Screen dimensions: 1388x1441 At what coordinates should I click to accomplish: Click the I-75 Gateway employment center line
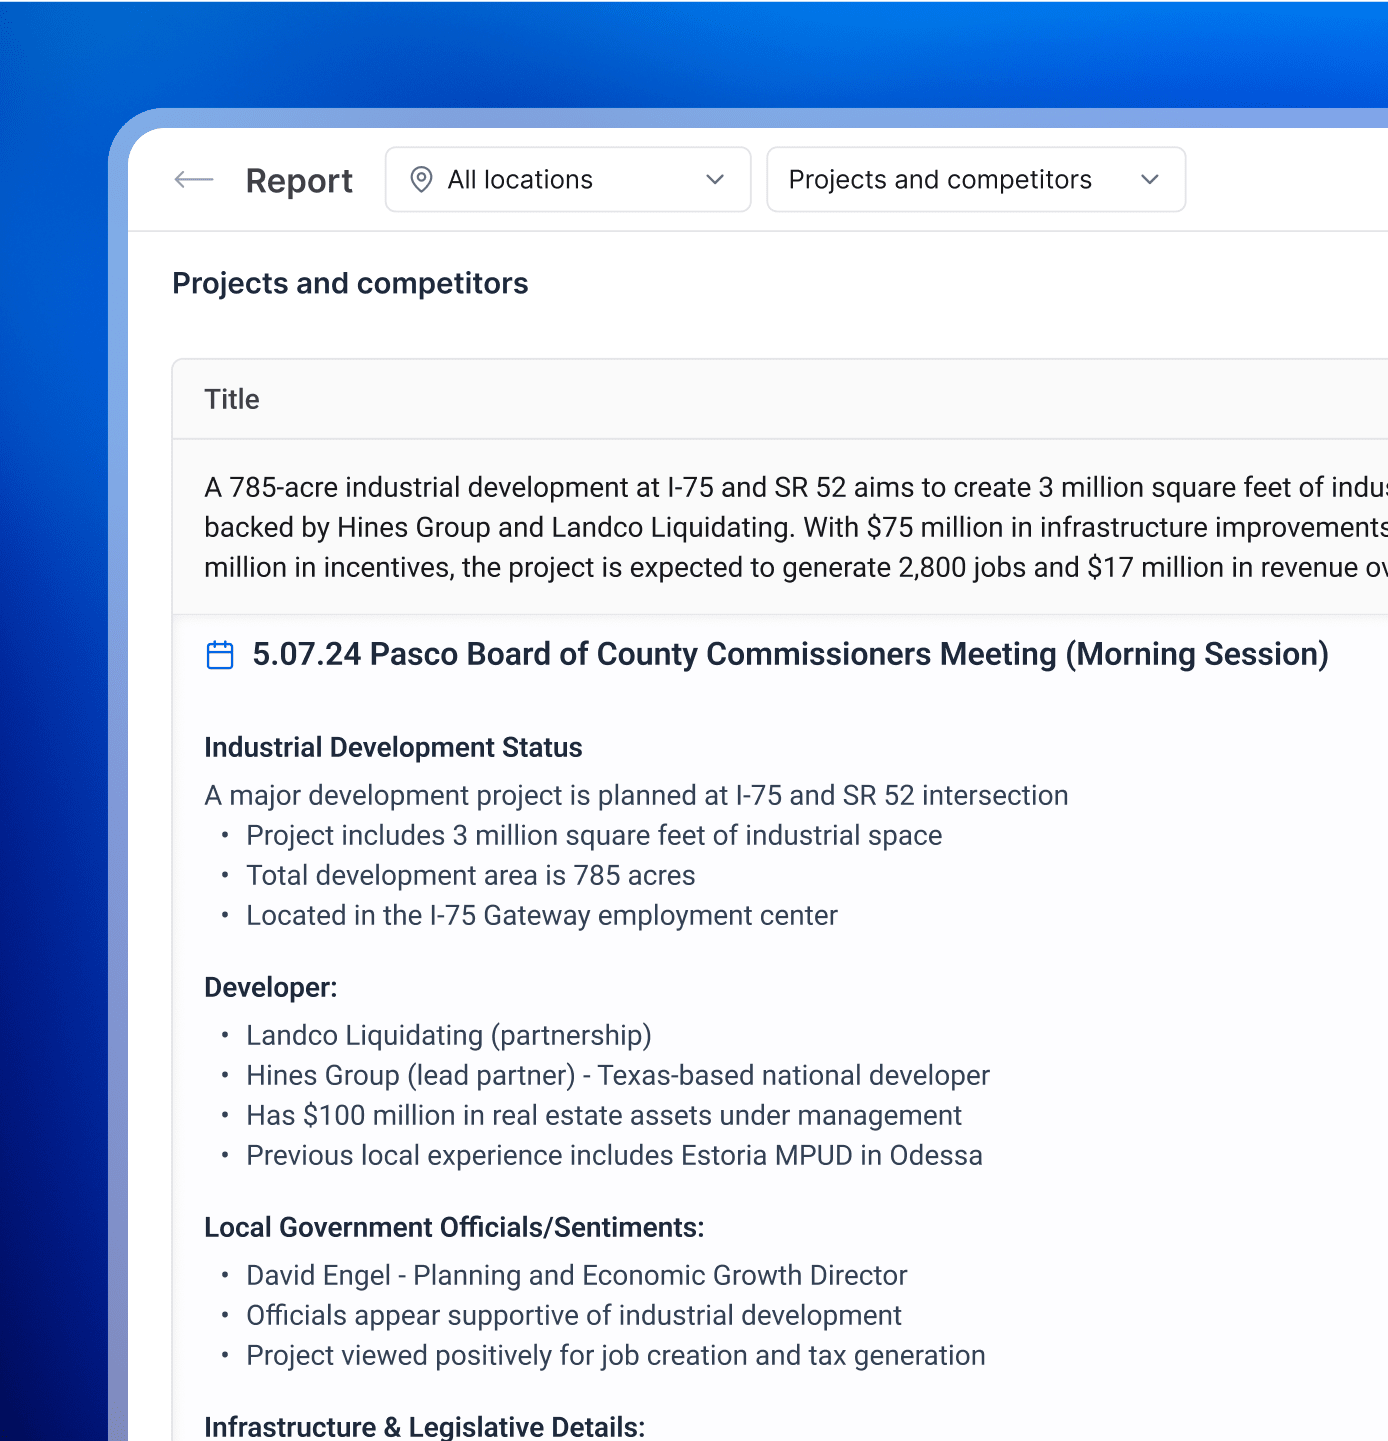(542, 916)
